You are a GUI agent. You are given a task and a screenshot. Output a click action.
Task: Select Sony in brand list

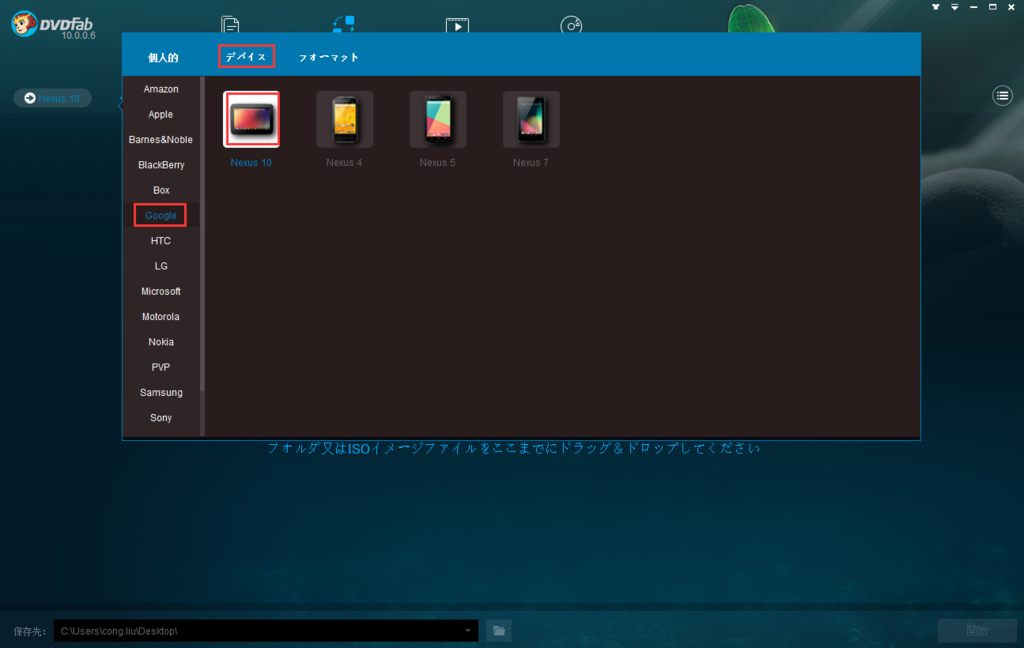click(x=161, y=418)
